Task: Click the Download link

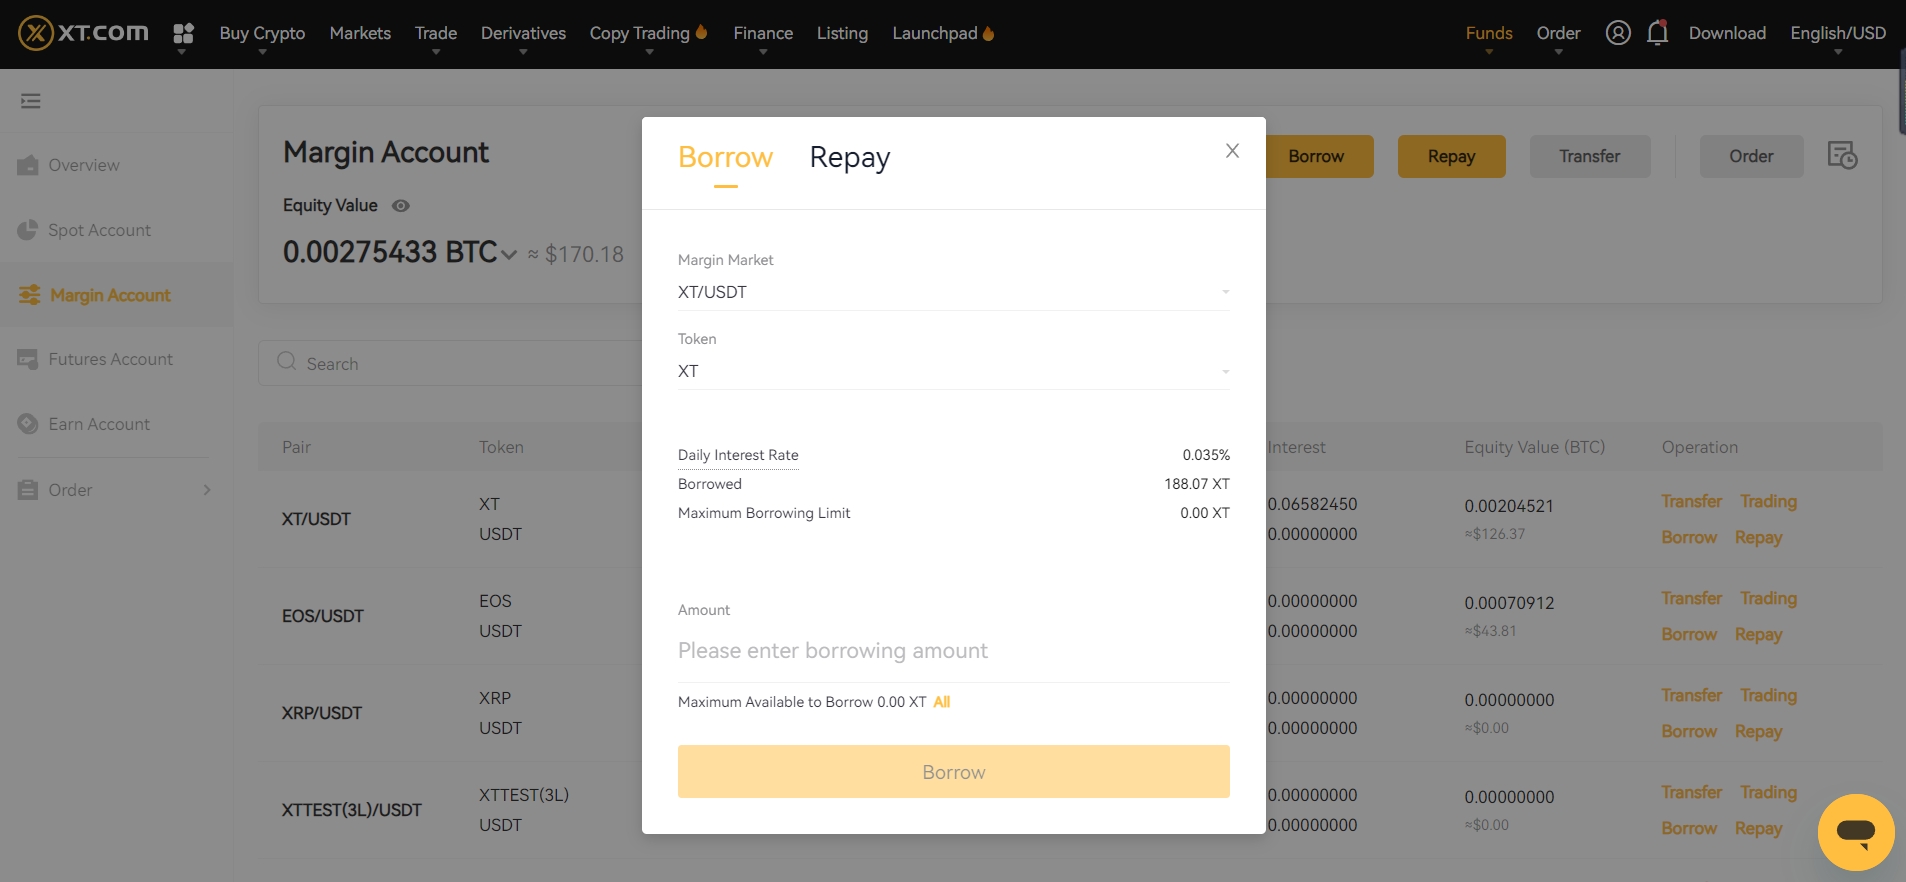Action: tap(1727, 33)
